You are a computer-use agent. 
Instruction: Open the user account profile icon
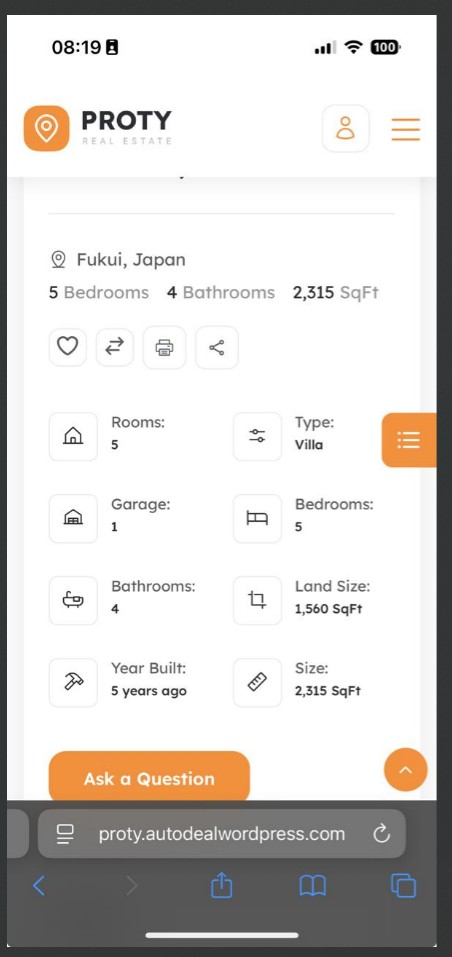pos(346,128)
